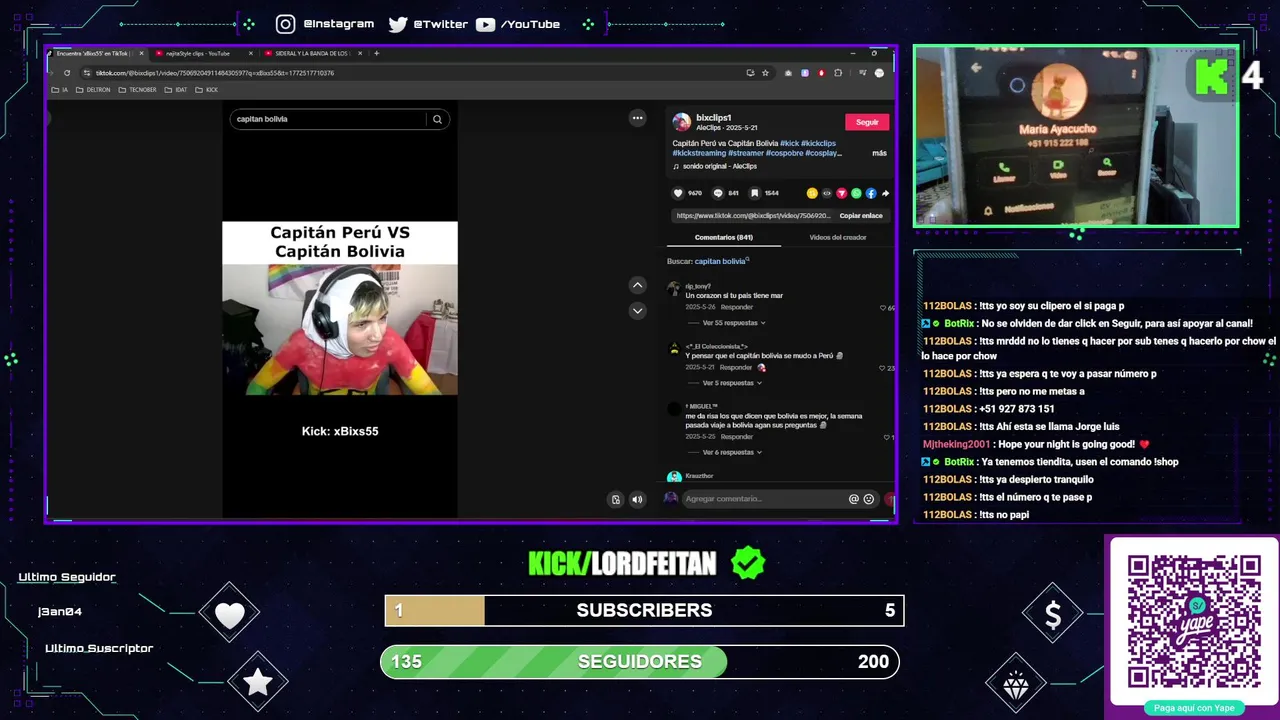
Task: Click the Twitter bird icon in the overlay header
Action: 398,24
